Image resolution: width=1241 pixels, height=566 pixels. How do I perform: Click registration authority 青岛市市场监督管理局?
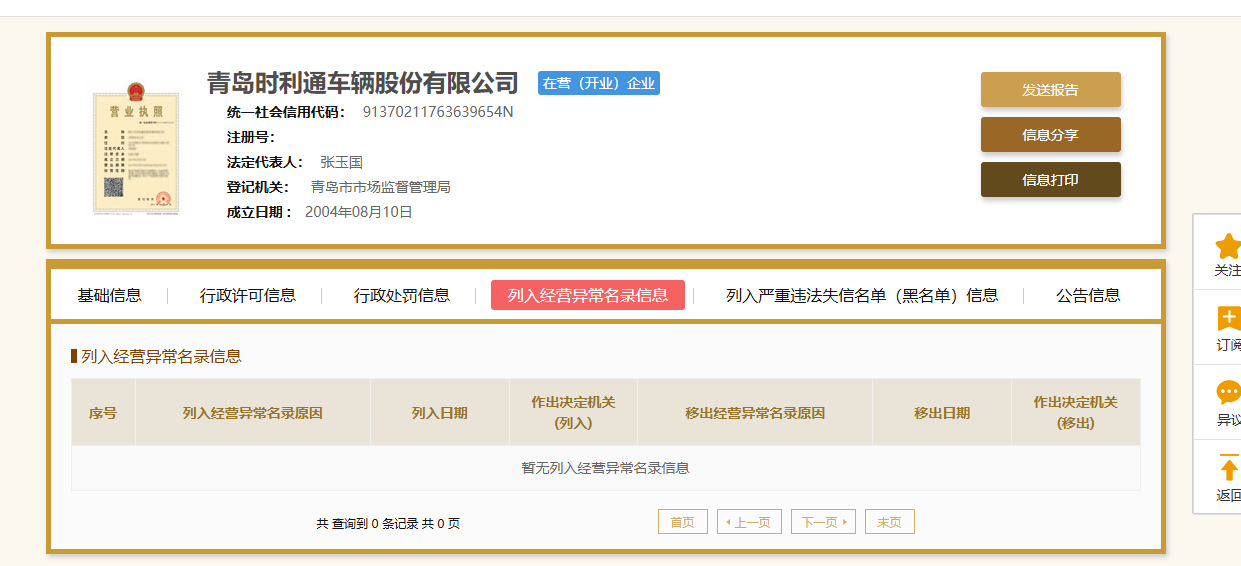click(381, 187)
